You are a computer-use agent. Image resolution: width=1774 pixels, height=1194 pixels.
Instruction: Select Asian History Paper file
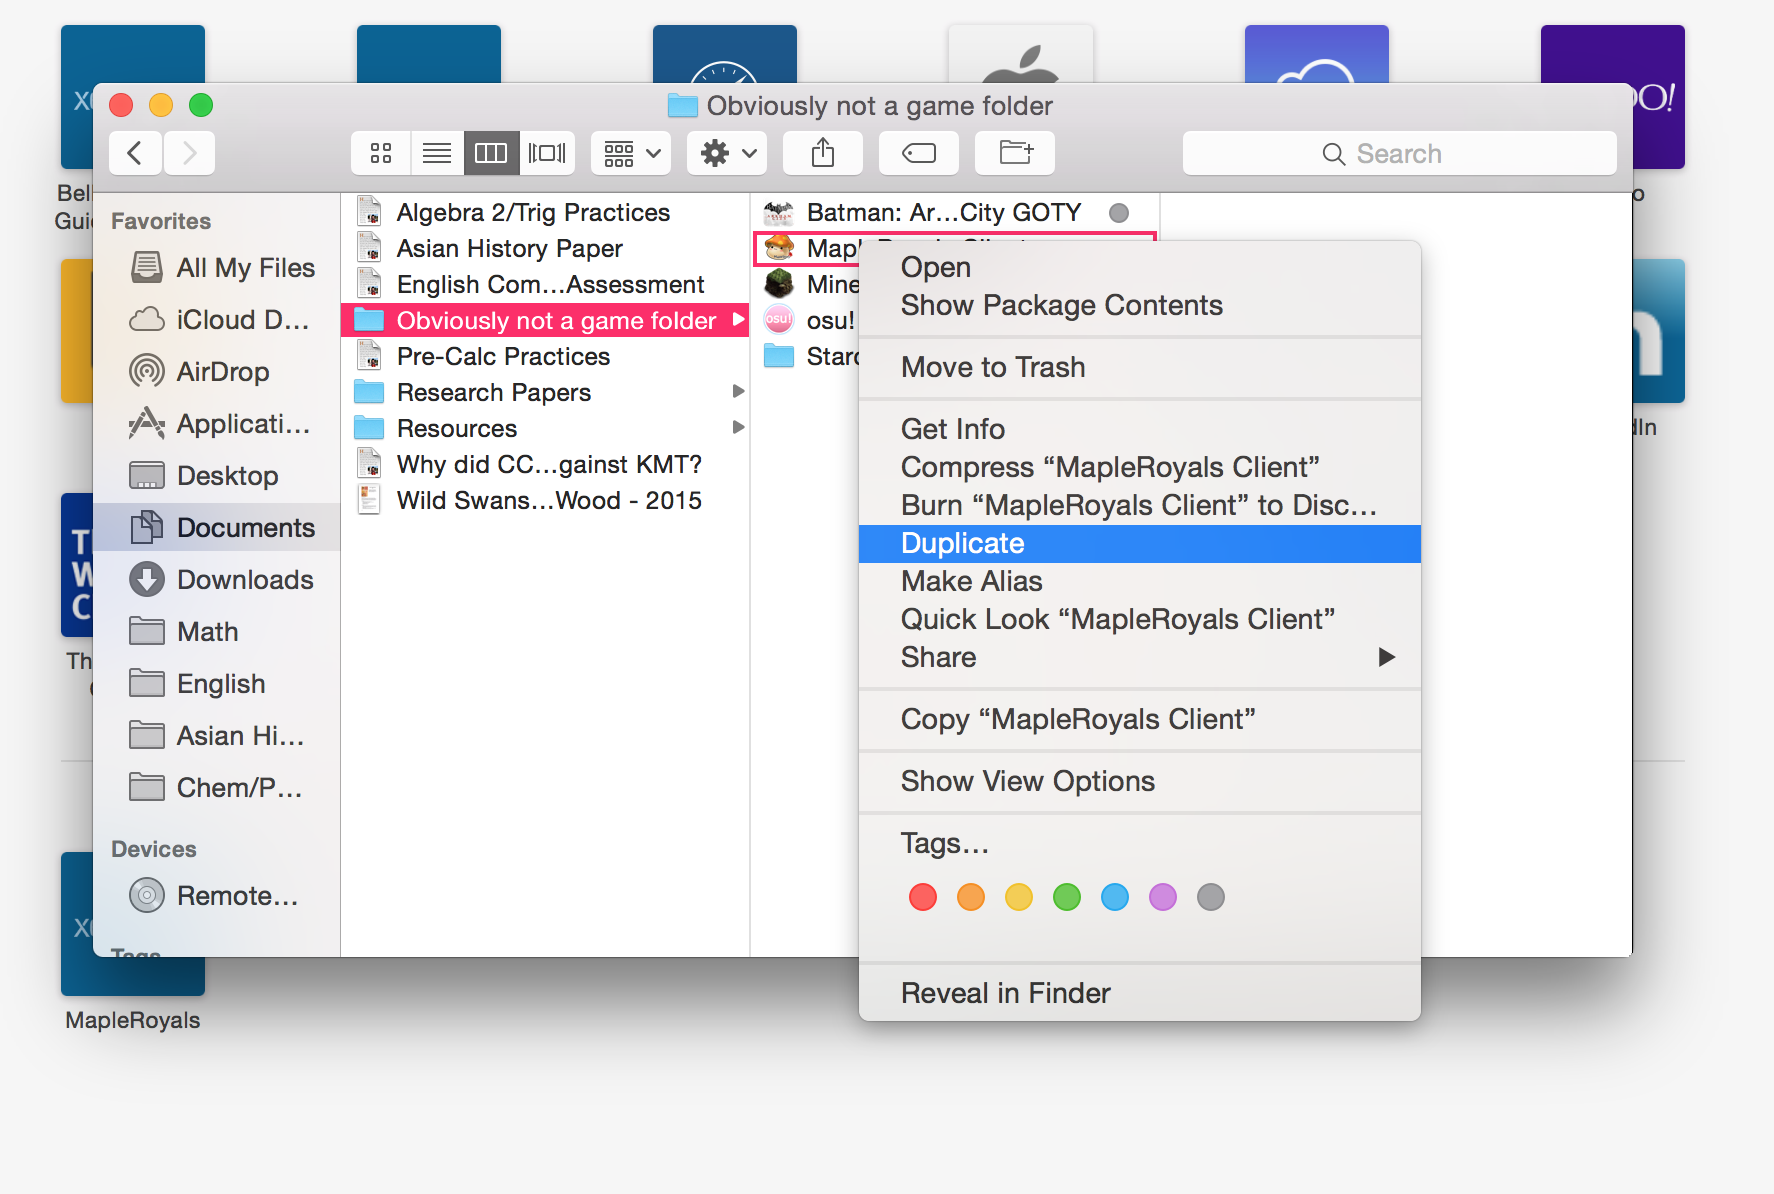point(545,248)
